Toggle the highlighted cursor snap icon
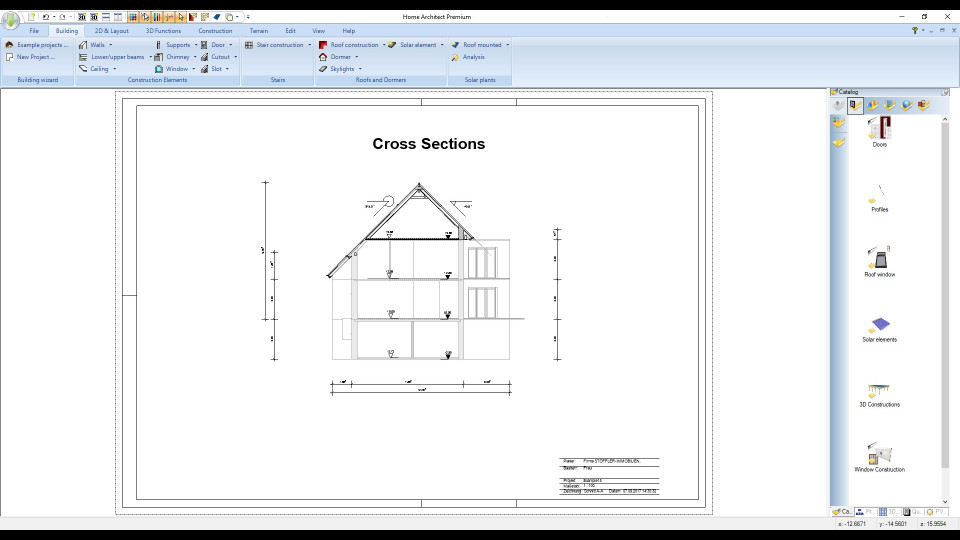Viewport: 960px width, 540px height. 145,17
